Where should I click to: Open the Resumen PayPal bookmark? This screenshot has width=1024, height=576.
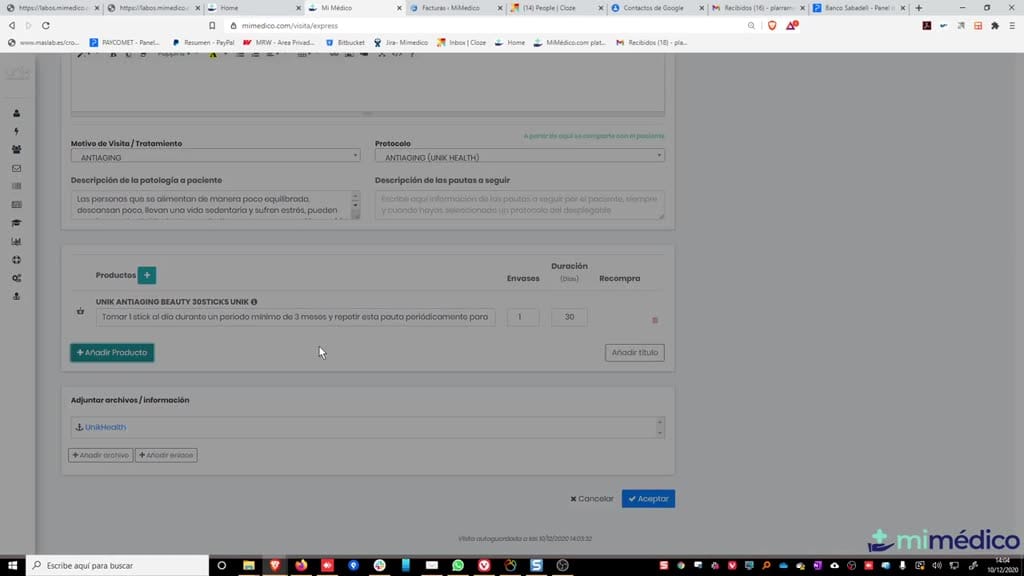tap(202, 42)
